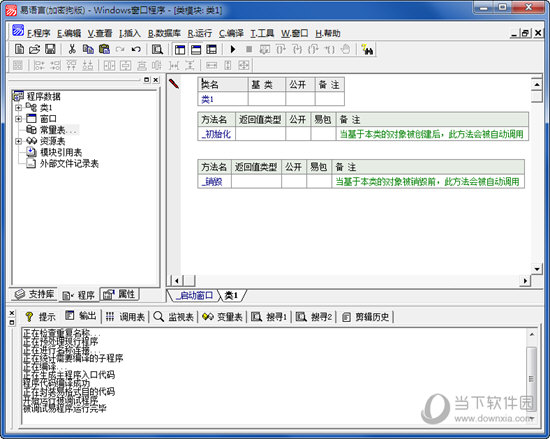Click the Open folder toolbar icon
Viewport: 550px width, 439px height.
[x=34, y=49]
